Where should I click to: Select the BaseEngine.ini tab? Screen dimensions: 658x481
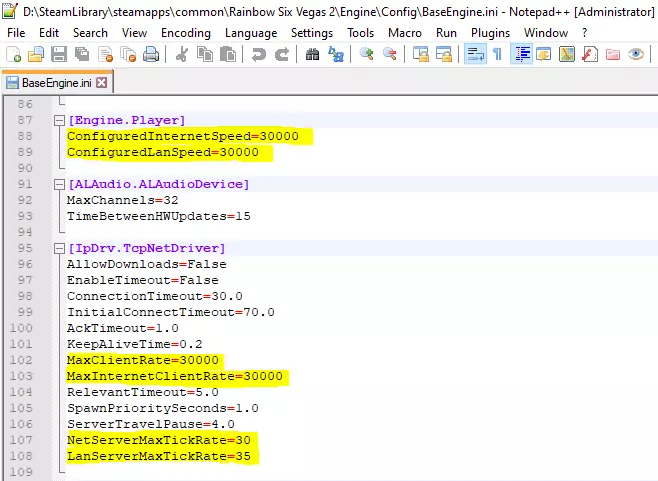pyautogui.click(x=57, y=83)
